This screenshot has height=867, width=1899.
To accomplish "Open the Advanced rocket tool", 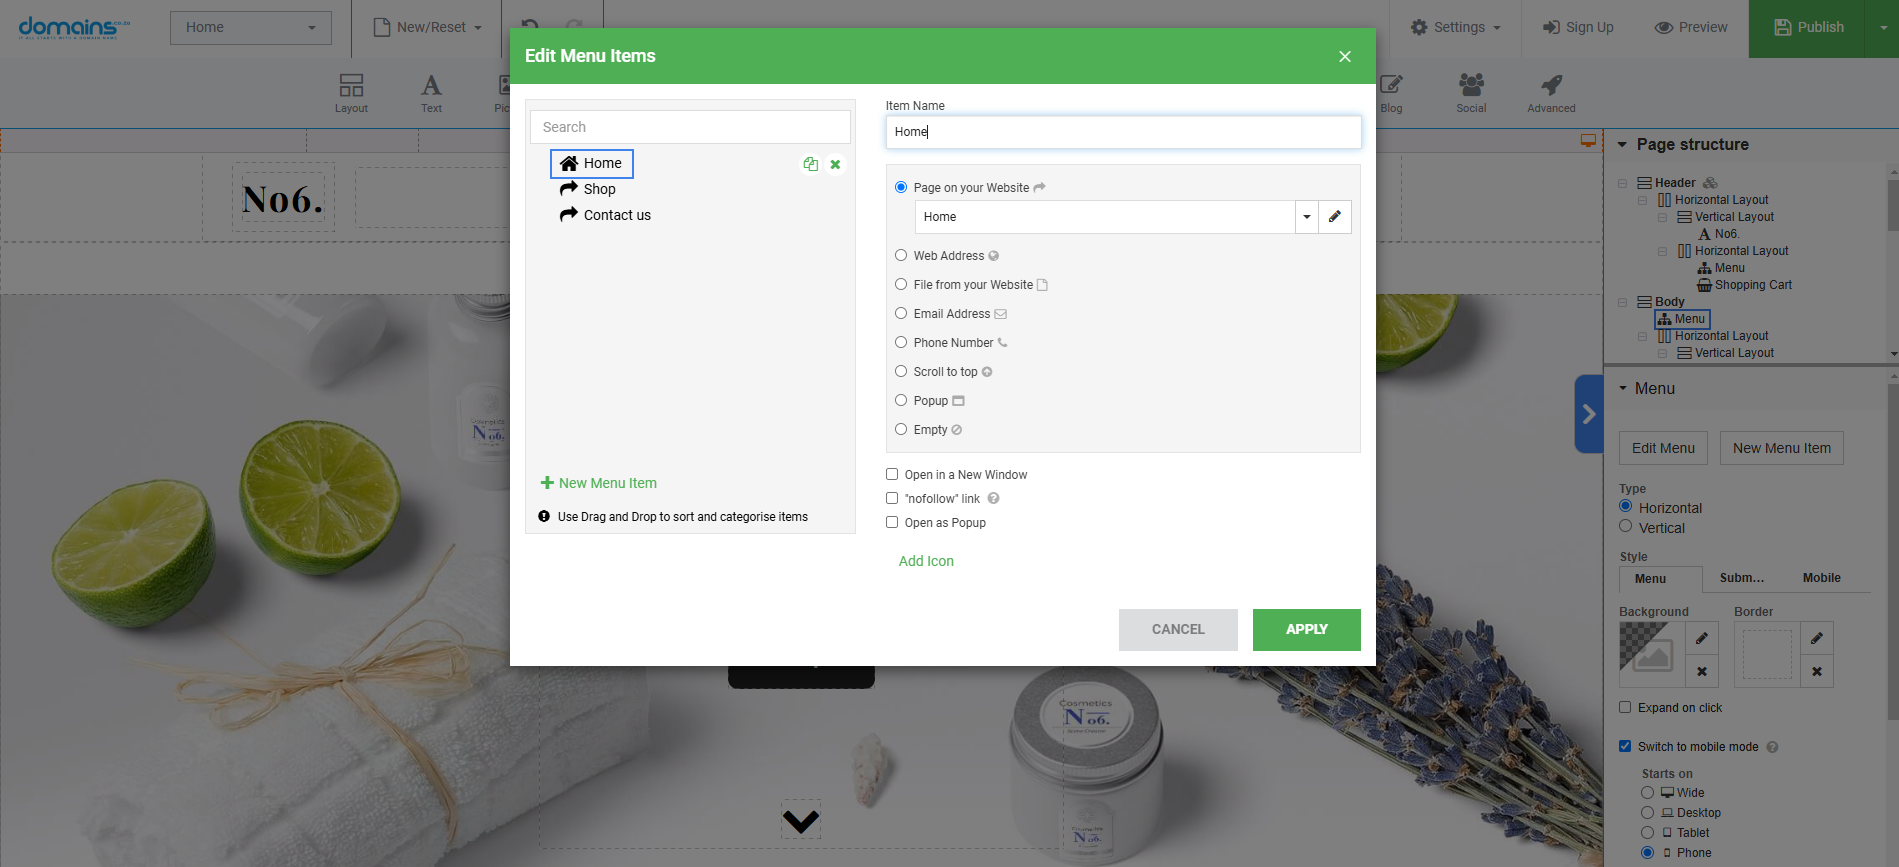I will [1550, 93].
